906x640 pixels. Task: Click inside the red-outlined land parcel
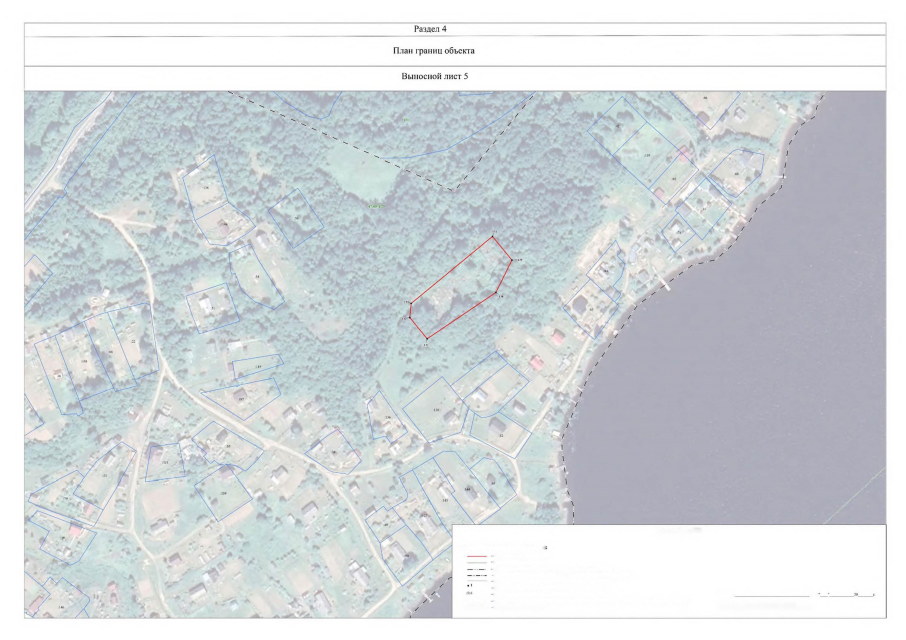tap(462, 288)
